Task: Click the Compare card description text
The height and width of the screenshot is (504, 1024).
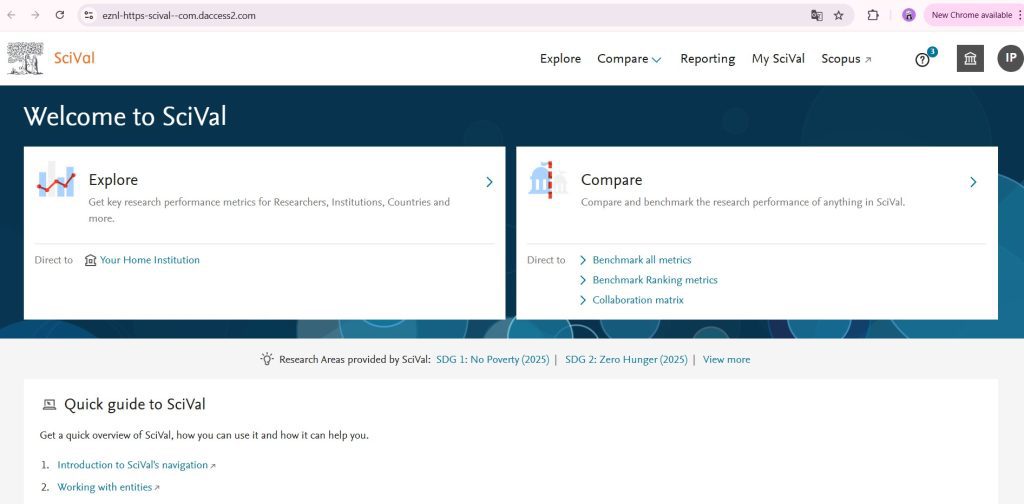Action: click(x=743, y=202)
